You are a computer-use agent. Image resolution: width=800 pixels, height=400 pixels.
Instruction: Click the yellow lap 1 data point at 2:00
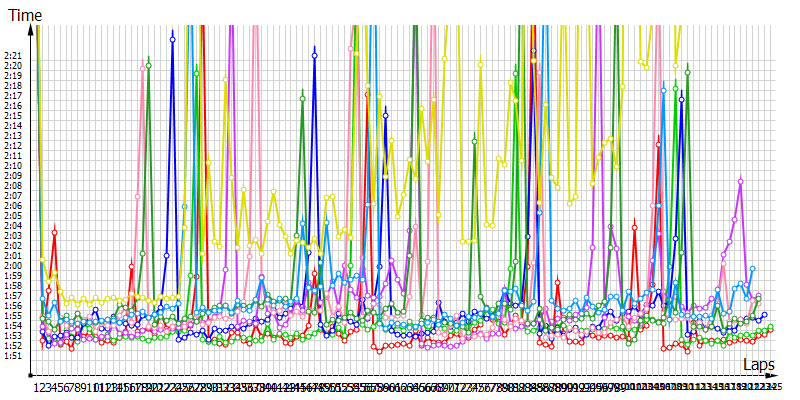[x=42, y=258]
